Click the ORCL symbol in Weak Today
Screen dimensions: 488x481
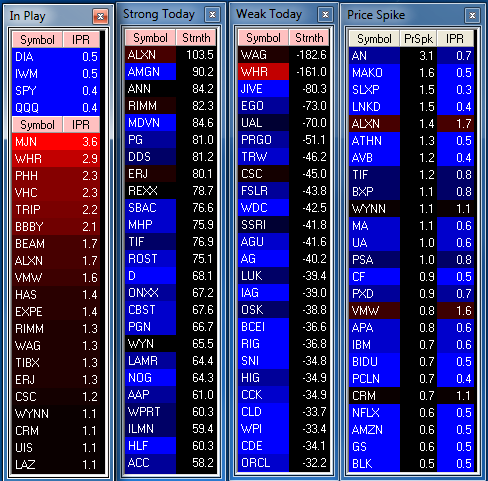tap(256, 463)
